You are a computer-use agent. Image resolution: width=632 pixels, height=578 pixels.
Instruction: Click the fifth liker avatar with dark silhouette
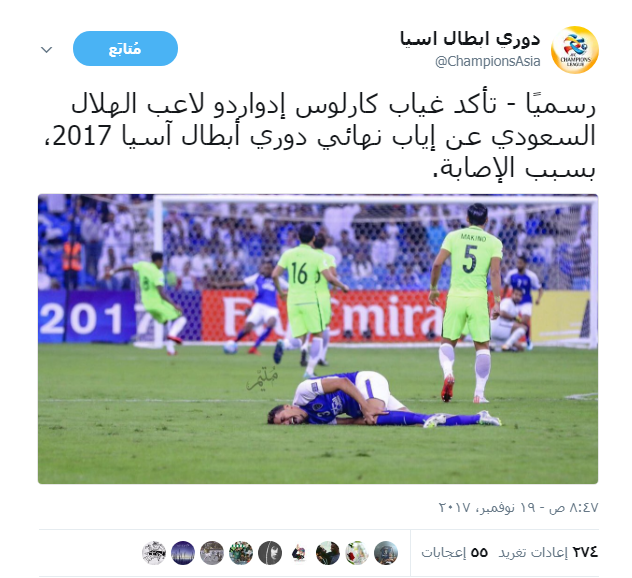point(270,553)
